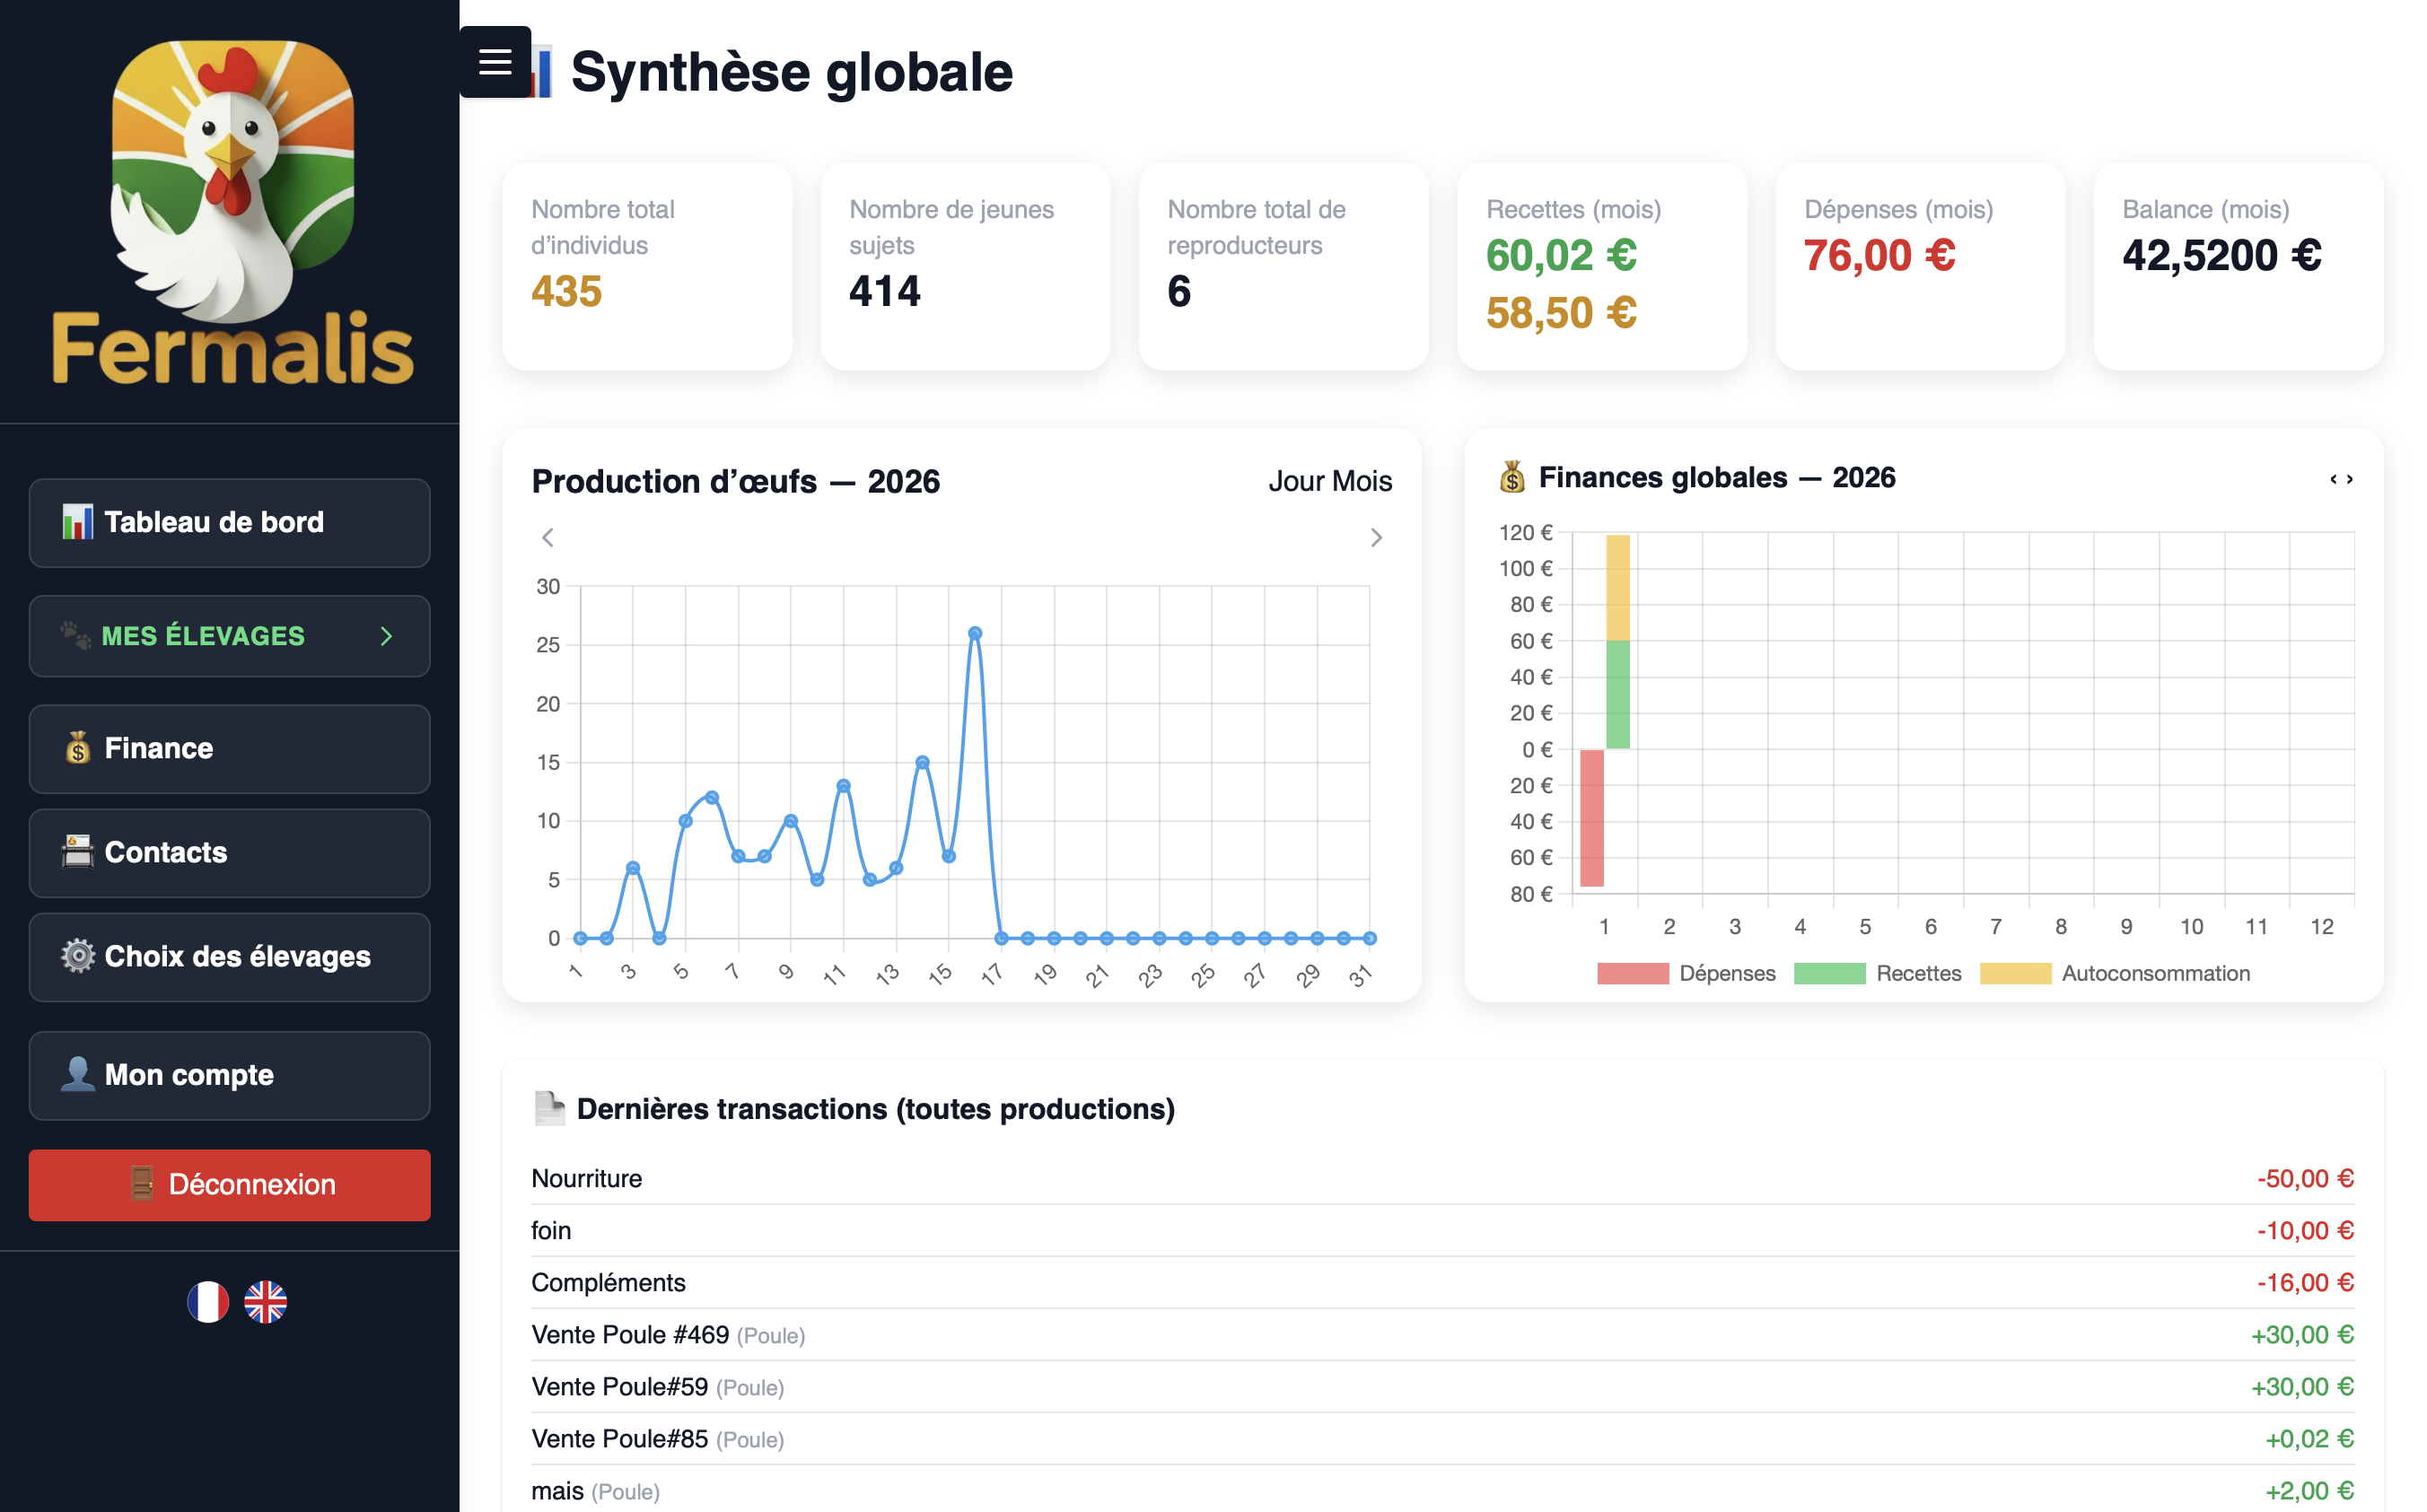Show the next month on the egg chart

(1376, 538)
